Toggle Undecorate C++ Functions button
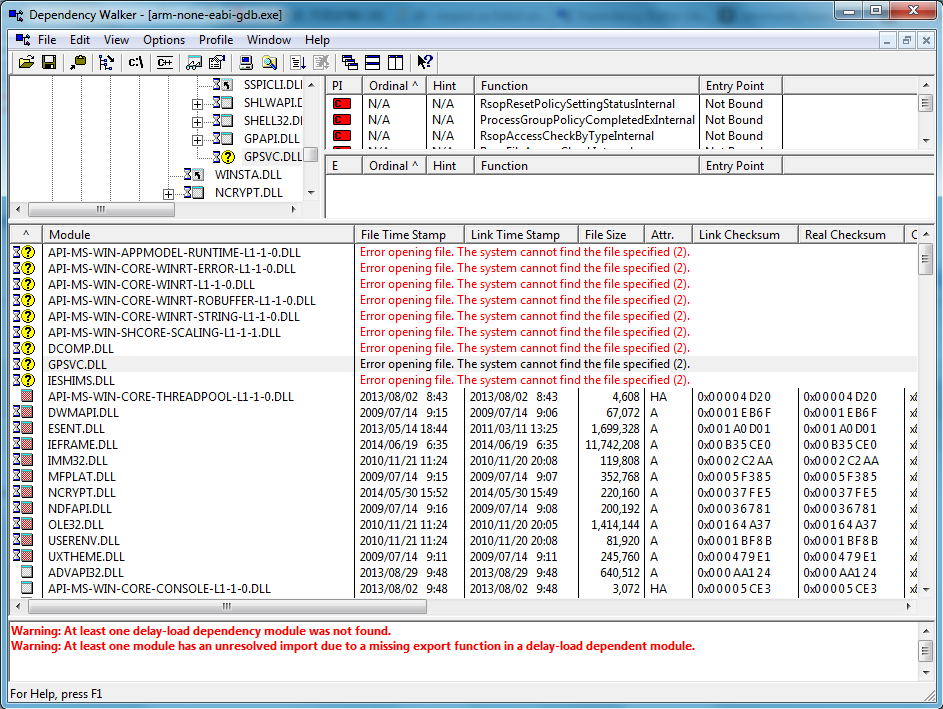This screenshot has width=943, height=709. pyautogui.click(x=165, y=62)
